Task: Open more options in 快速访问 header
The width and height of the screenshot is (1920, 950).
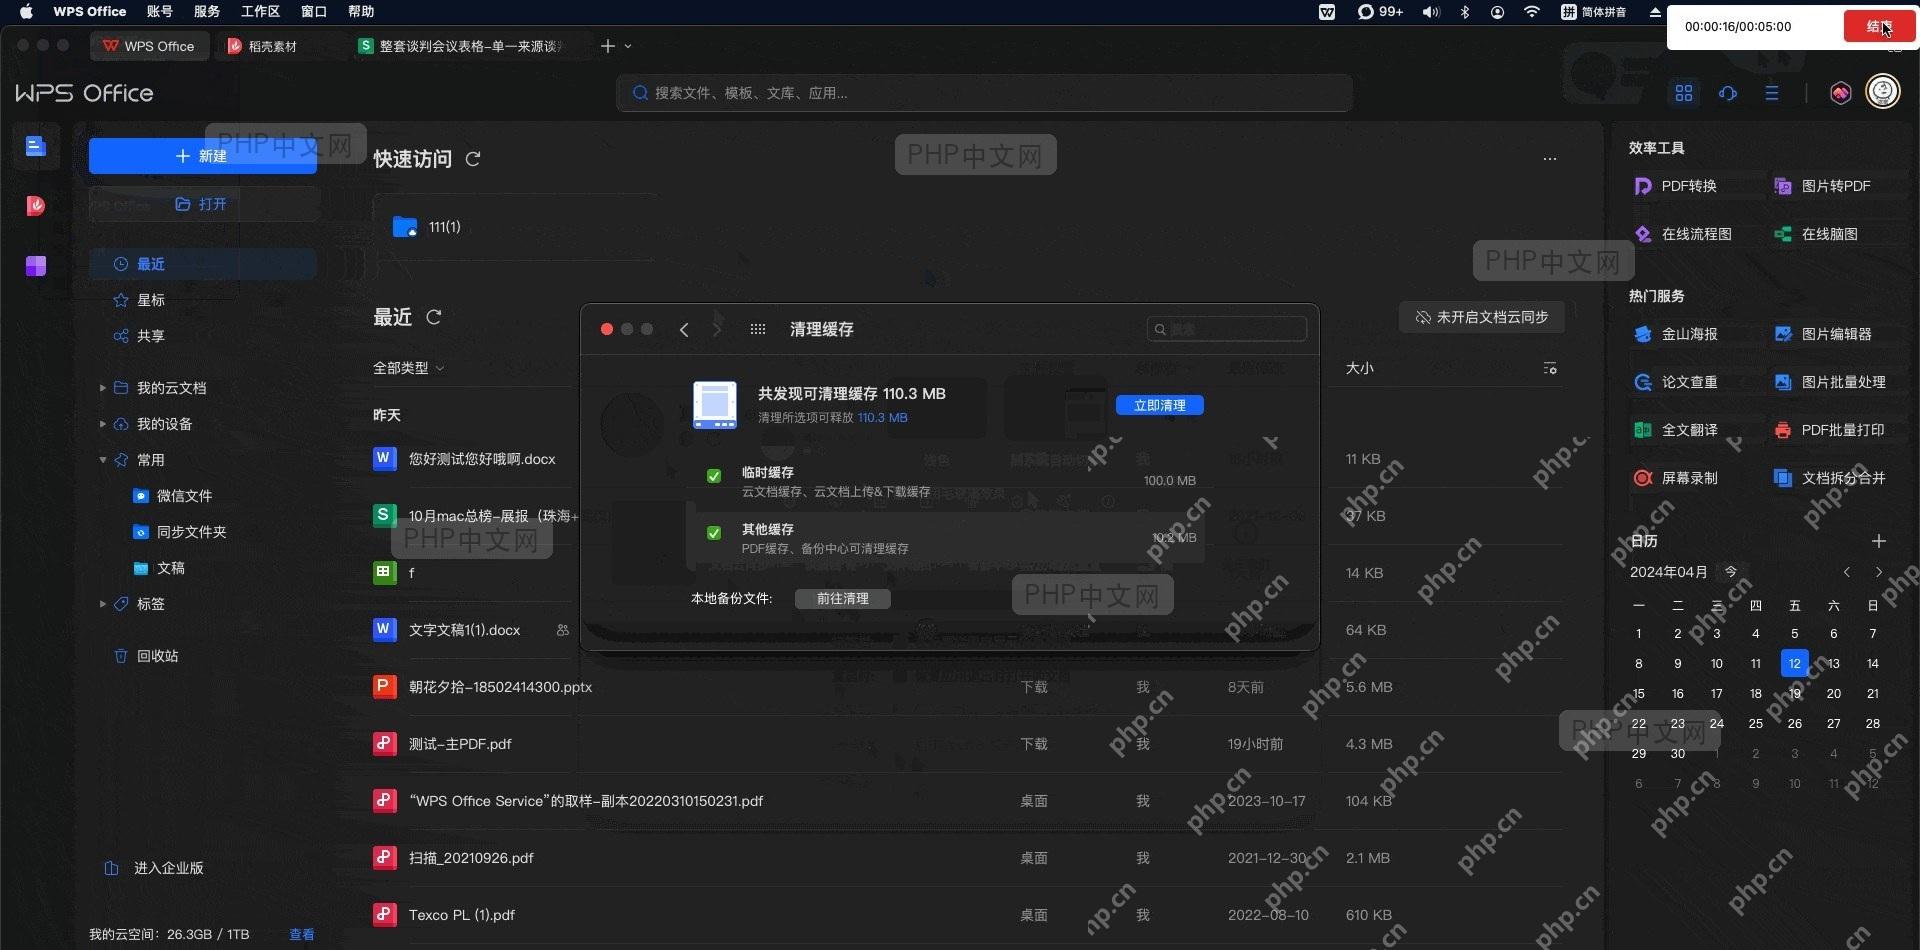Action: [x=1550, y=159]
